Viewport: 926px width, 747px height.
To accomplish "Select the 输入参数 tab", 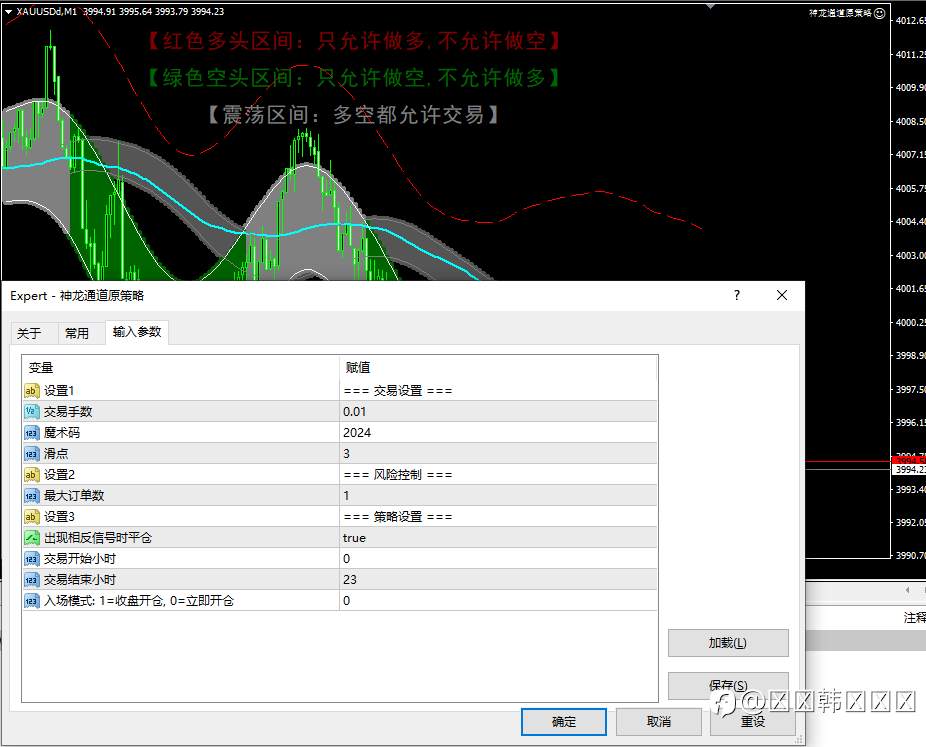I will click(x=137, y=332).
